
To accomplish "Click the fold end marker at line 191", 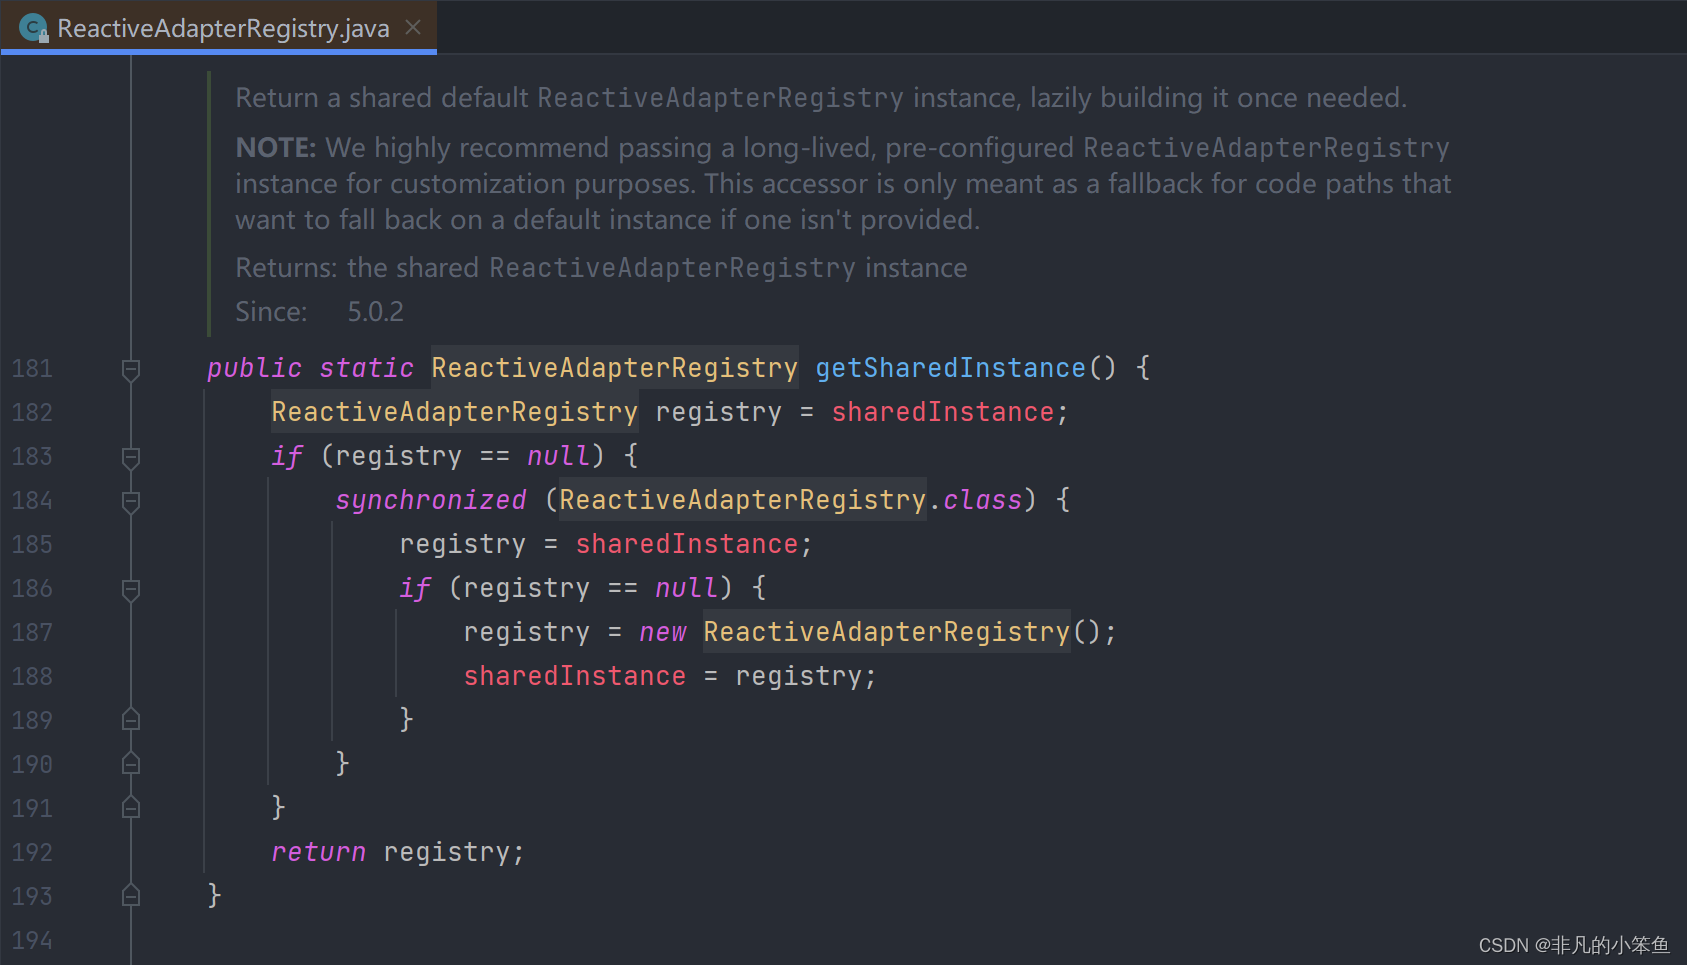I will [x=130, y=808].
